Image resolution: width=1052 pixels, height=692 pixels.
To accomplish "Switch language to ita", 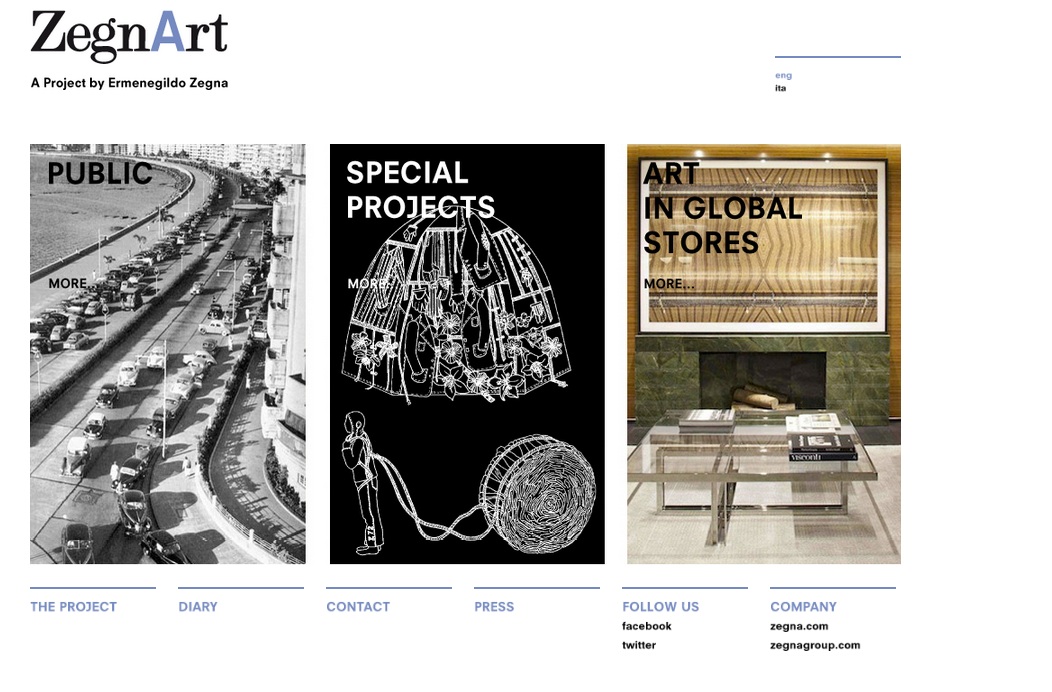I will click(780, 88).
